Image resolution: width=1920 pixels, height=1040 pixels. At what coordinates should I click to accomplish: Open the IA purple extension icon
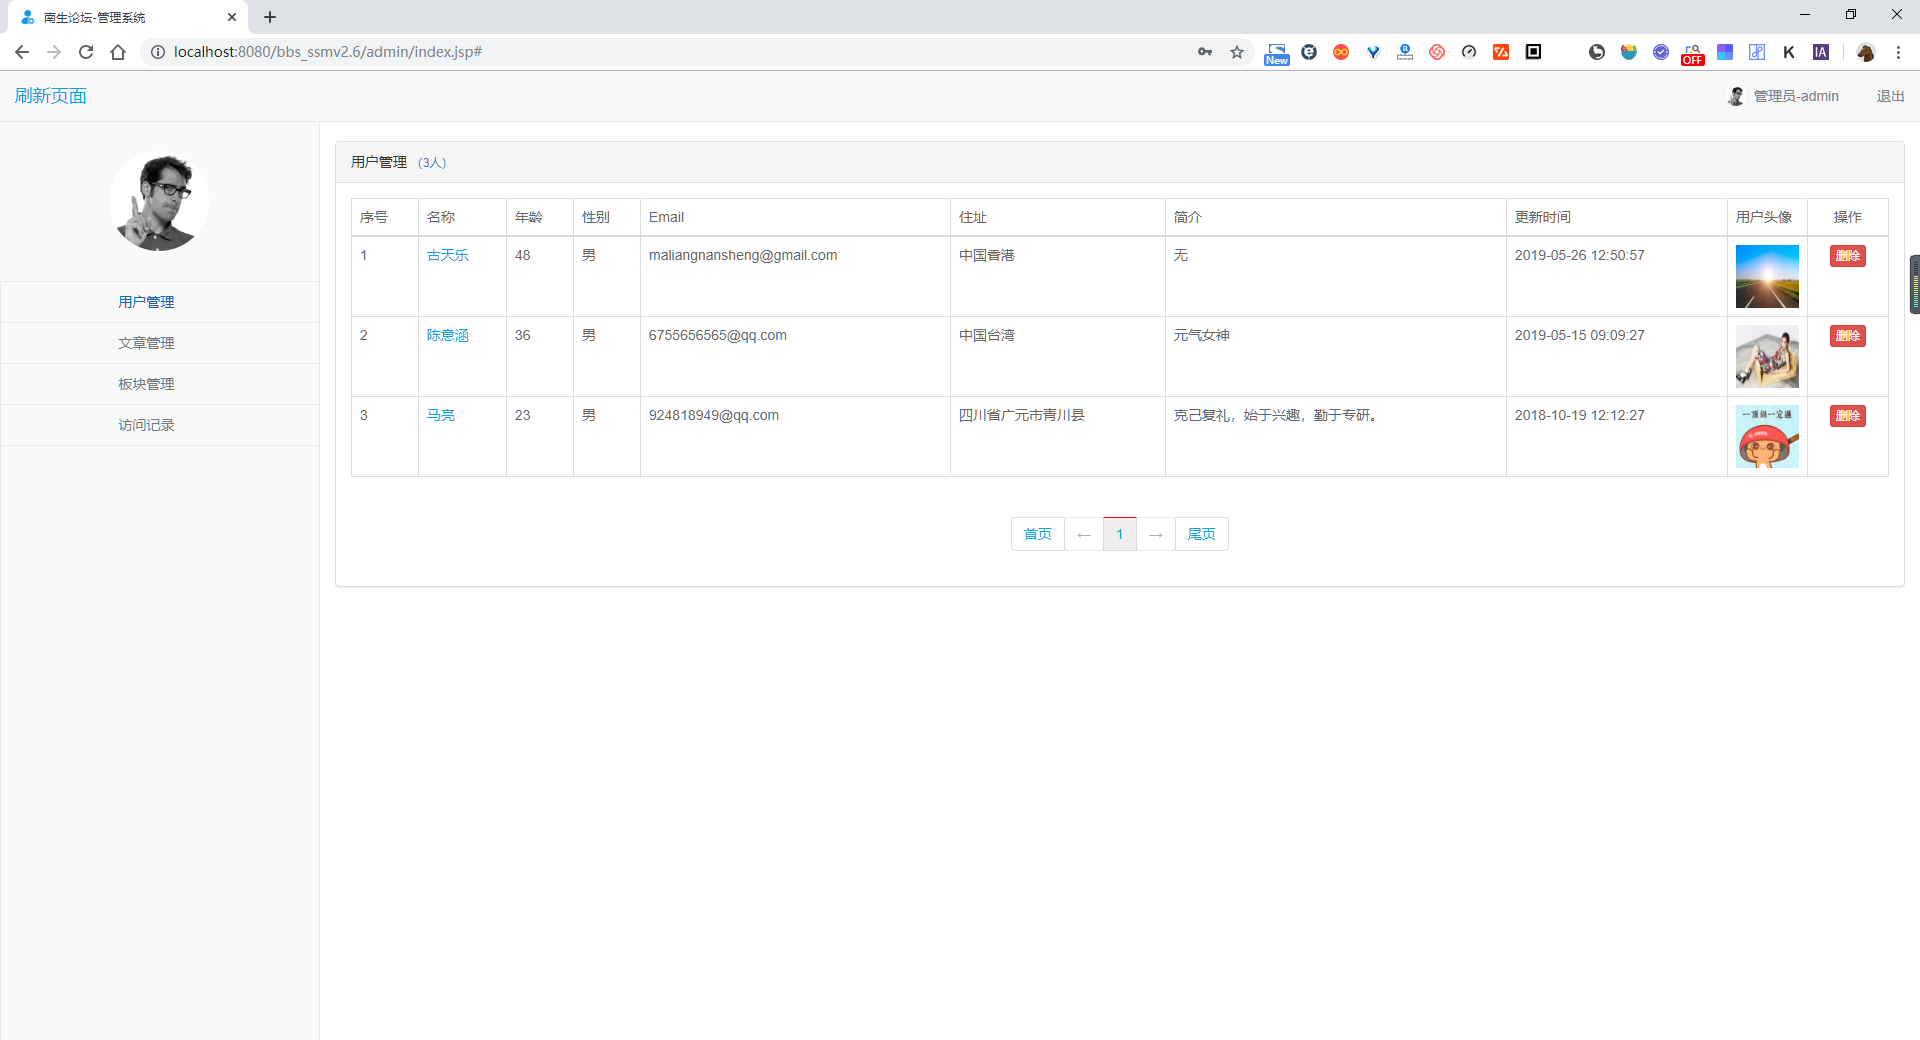[x=1821, y=52]
